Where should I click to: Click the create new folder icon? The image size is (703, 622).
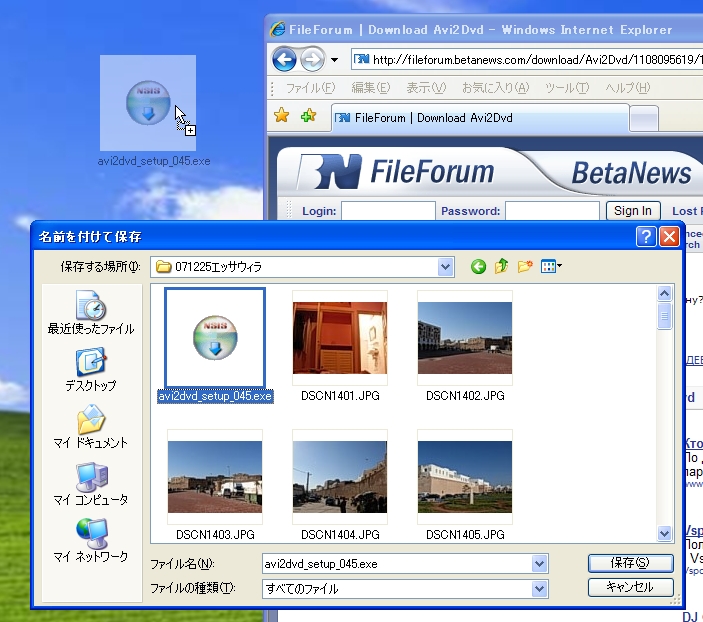click(x=525, y=266)
